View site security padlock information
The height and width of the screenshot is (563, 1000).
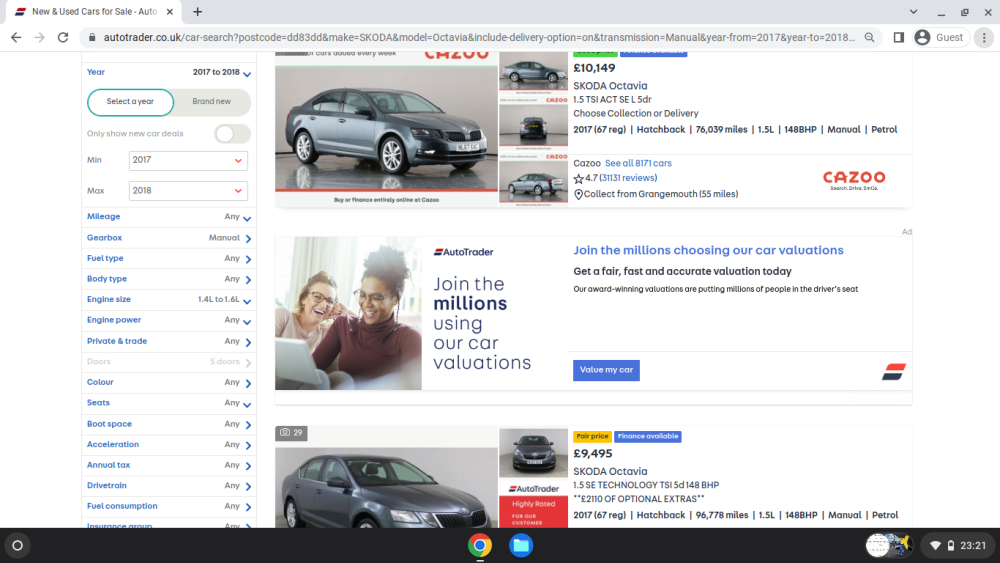click(92, 38)
